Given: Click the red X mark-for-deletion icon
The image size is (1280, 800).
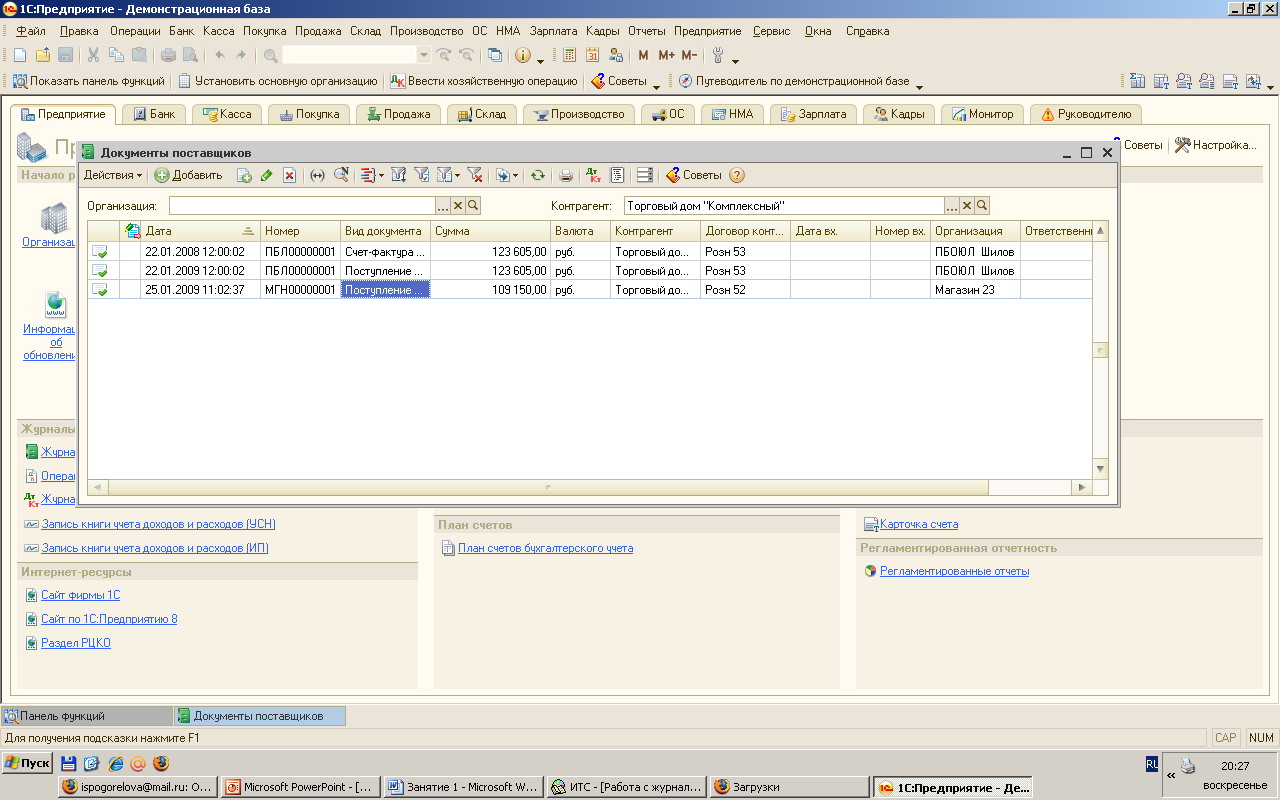Looking at the screenshot, I should pyautogui.click(x=289, y=175).
